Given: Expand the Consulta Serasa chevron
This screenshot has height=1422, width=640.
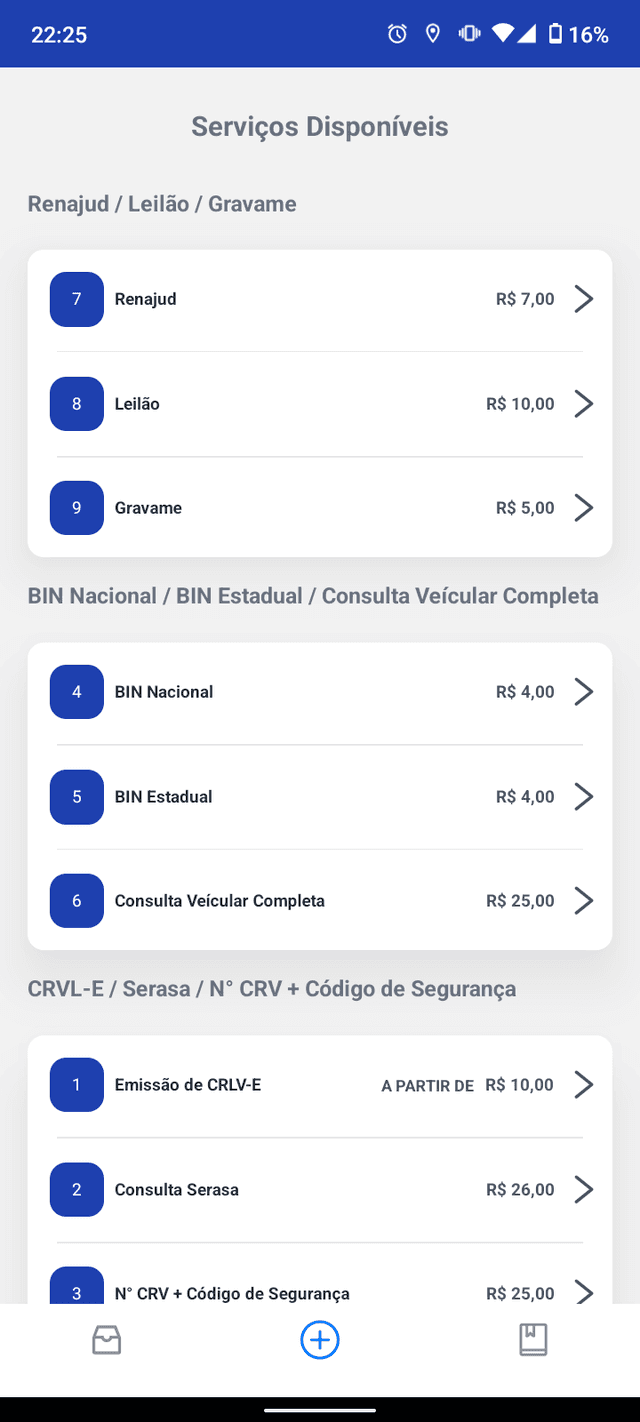Looking at the screenshot, I should point(583,1189).
